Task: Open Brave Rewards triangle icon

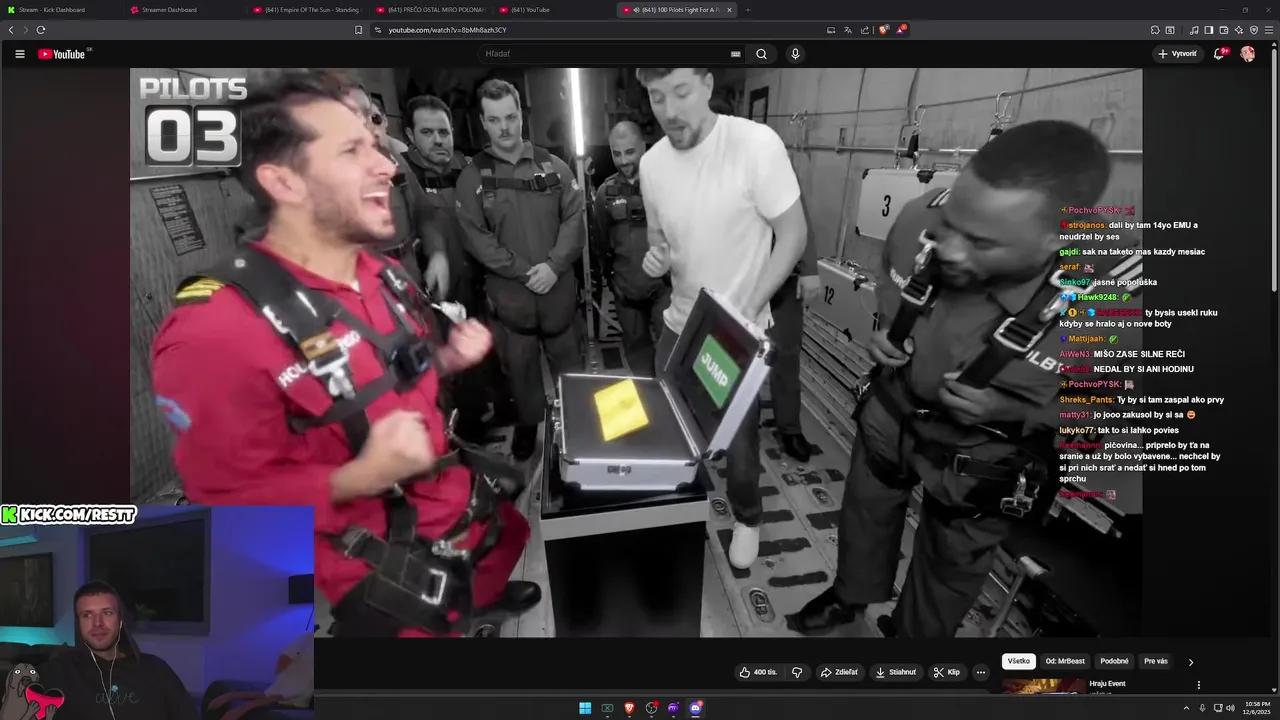Action: pos(900,30)
